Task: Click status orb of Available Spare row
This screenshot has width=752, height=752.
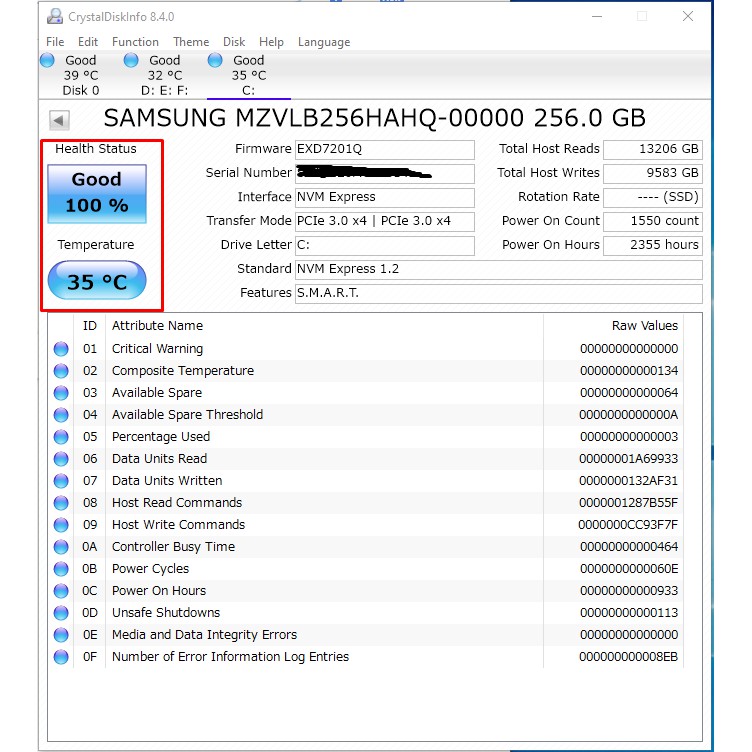Action: point(61,393)
